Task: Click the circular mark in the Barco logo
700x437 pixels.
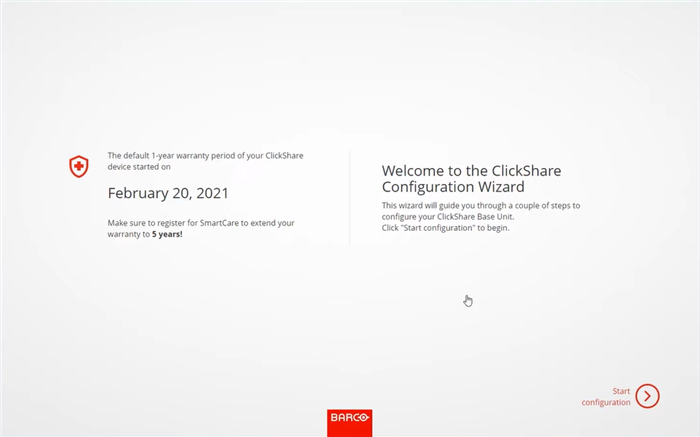Action: [x=363, y=418]
